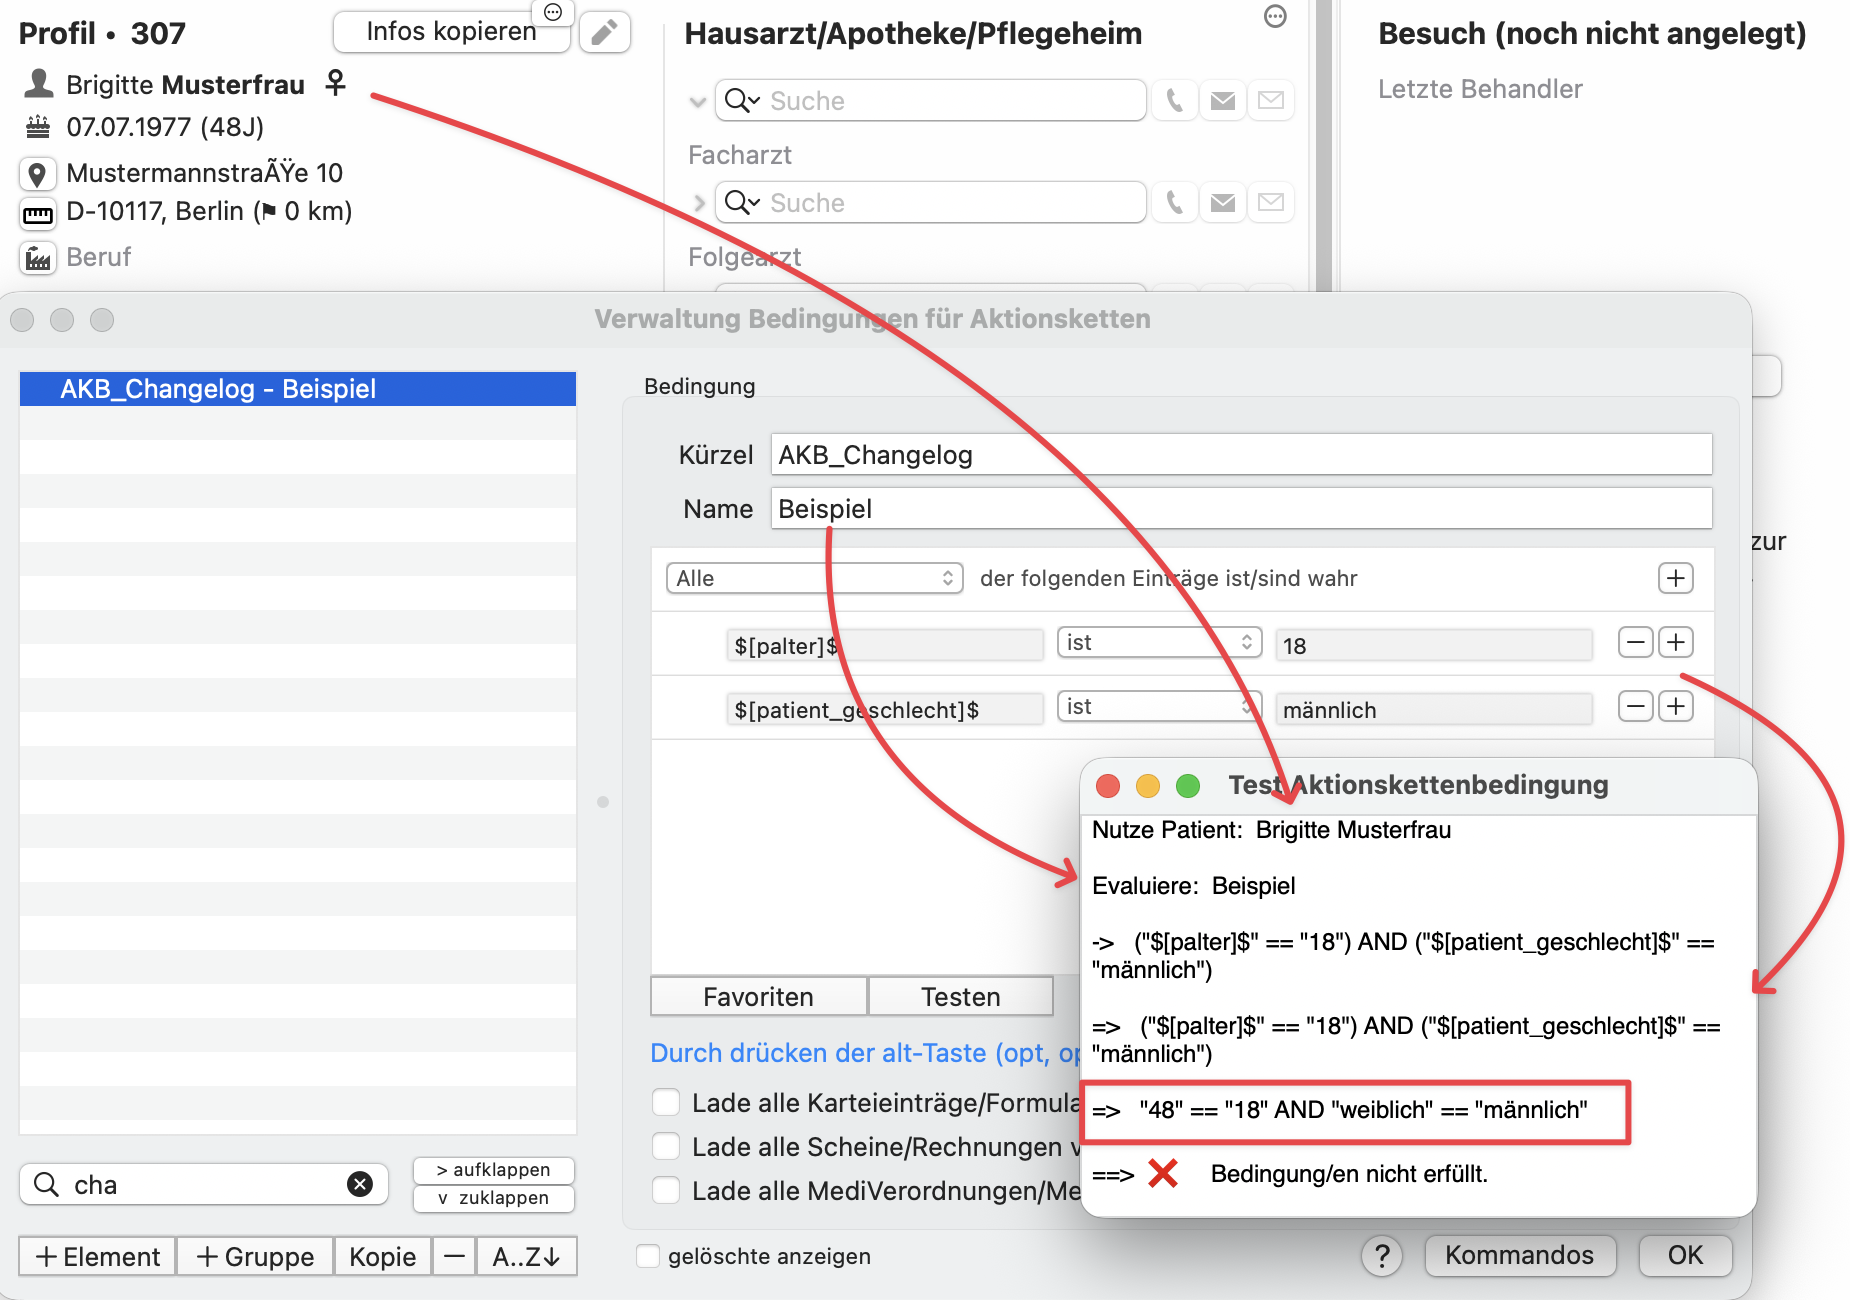Click the person silhouette icon beside Brigitte Musterfrau
The width and height of the screenshot is (1850, 1300).
click(37, 84)
